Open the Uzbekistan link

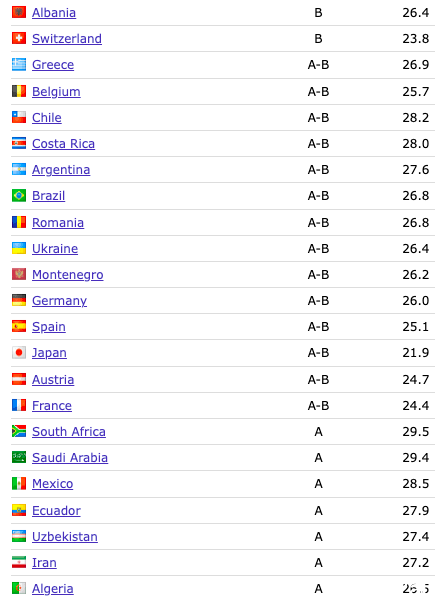[65, 536]
